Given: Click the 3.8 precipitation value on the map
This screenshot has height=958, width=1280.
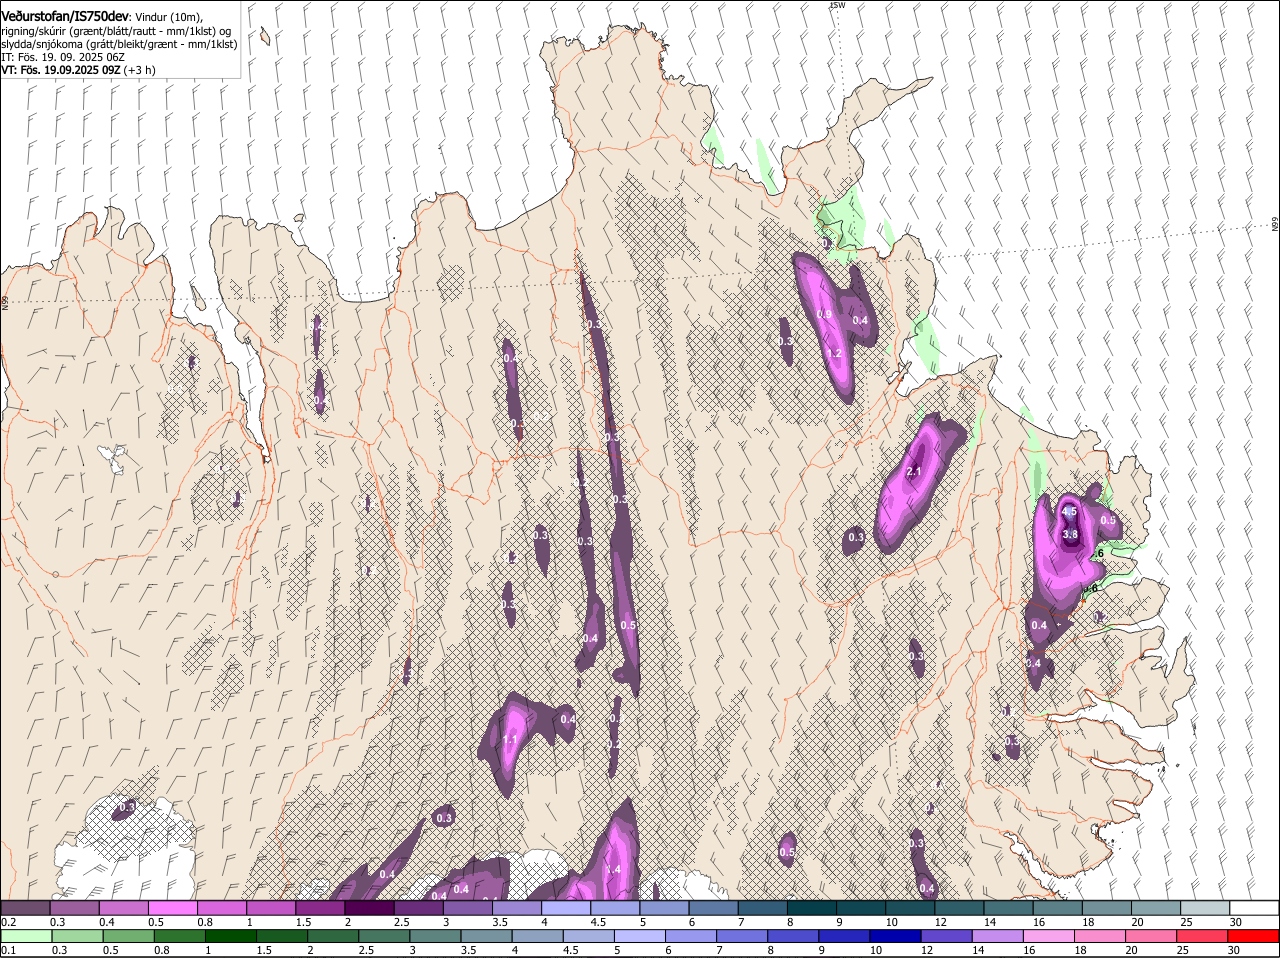Looking at the screenshot, I should (x=1070, y=534).
